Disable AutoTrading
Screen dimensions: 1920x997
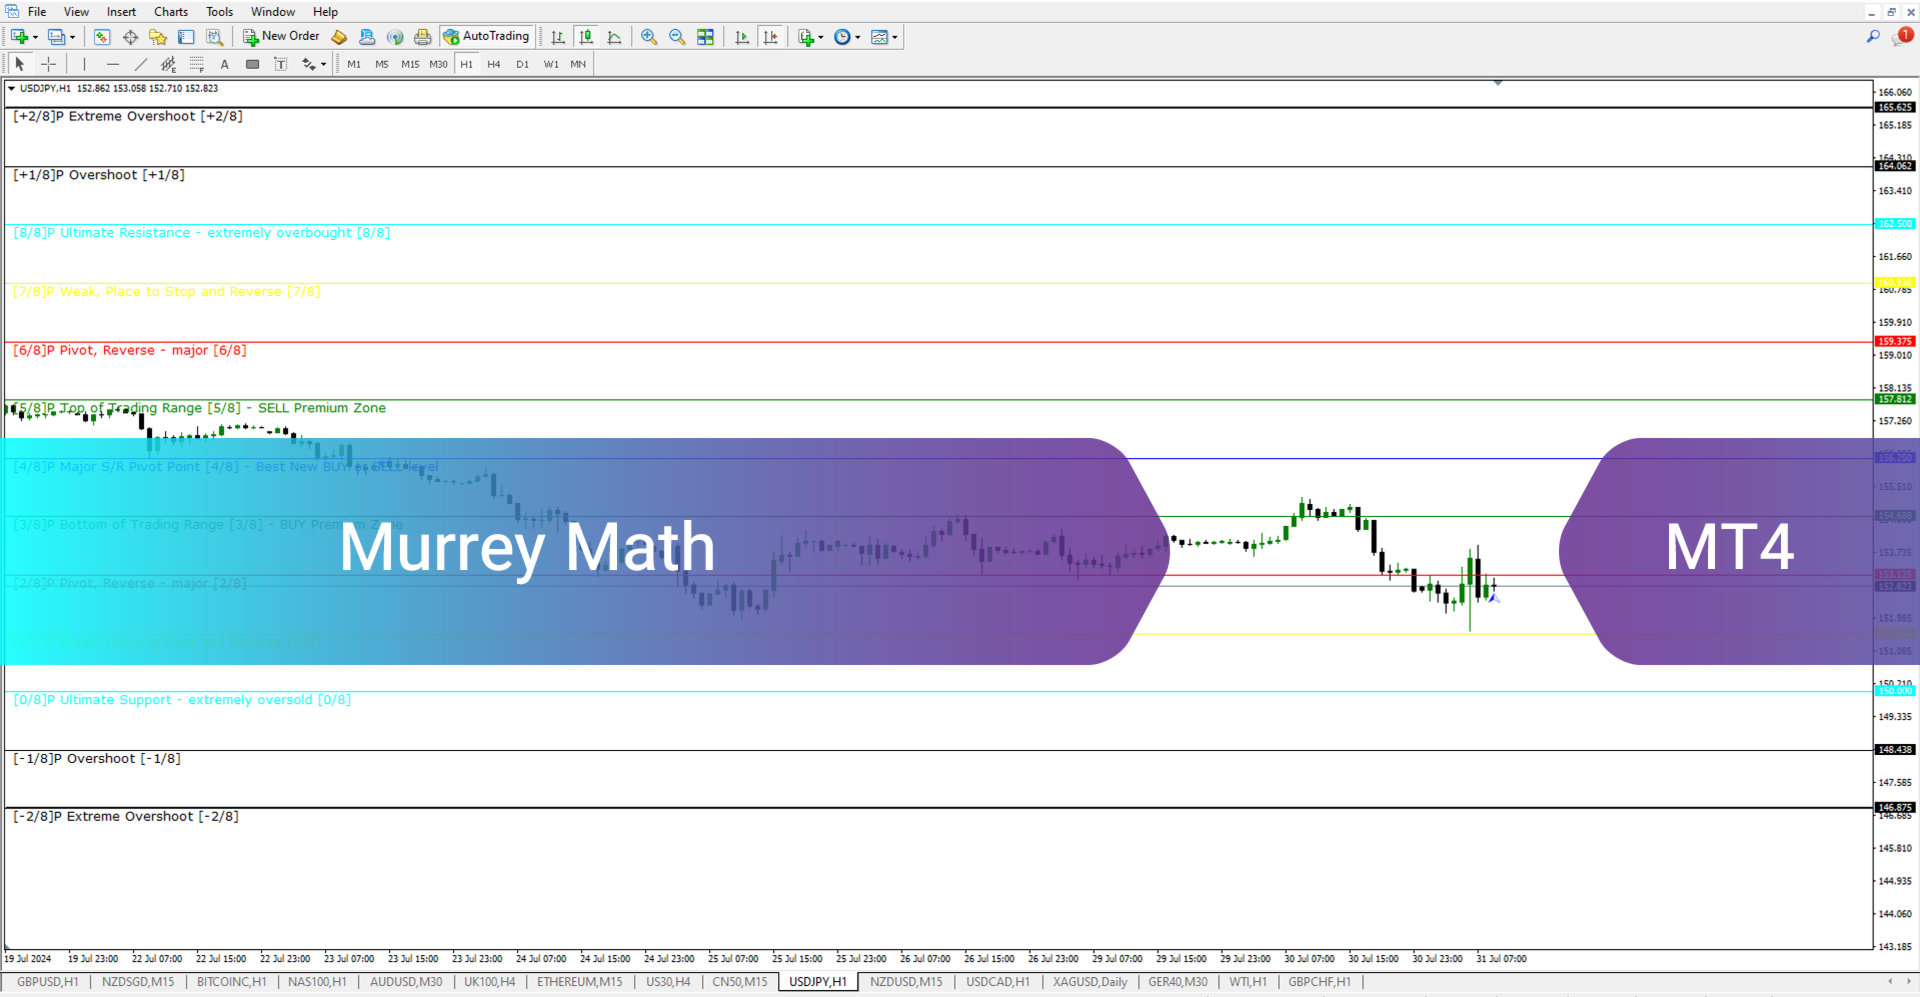(x=487, y=36)
